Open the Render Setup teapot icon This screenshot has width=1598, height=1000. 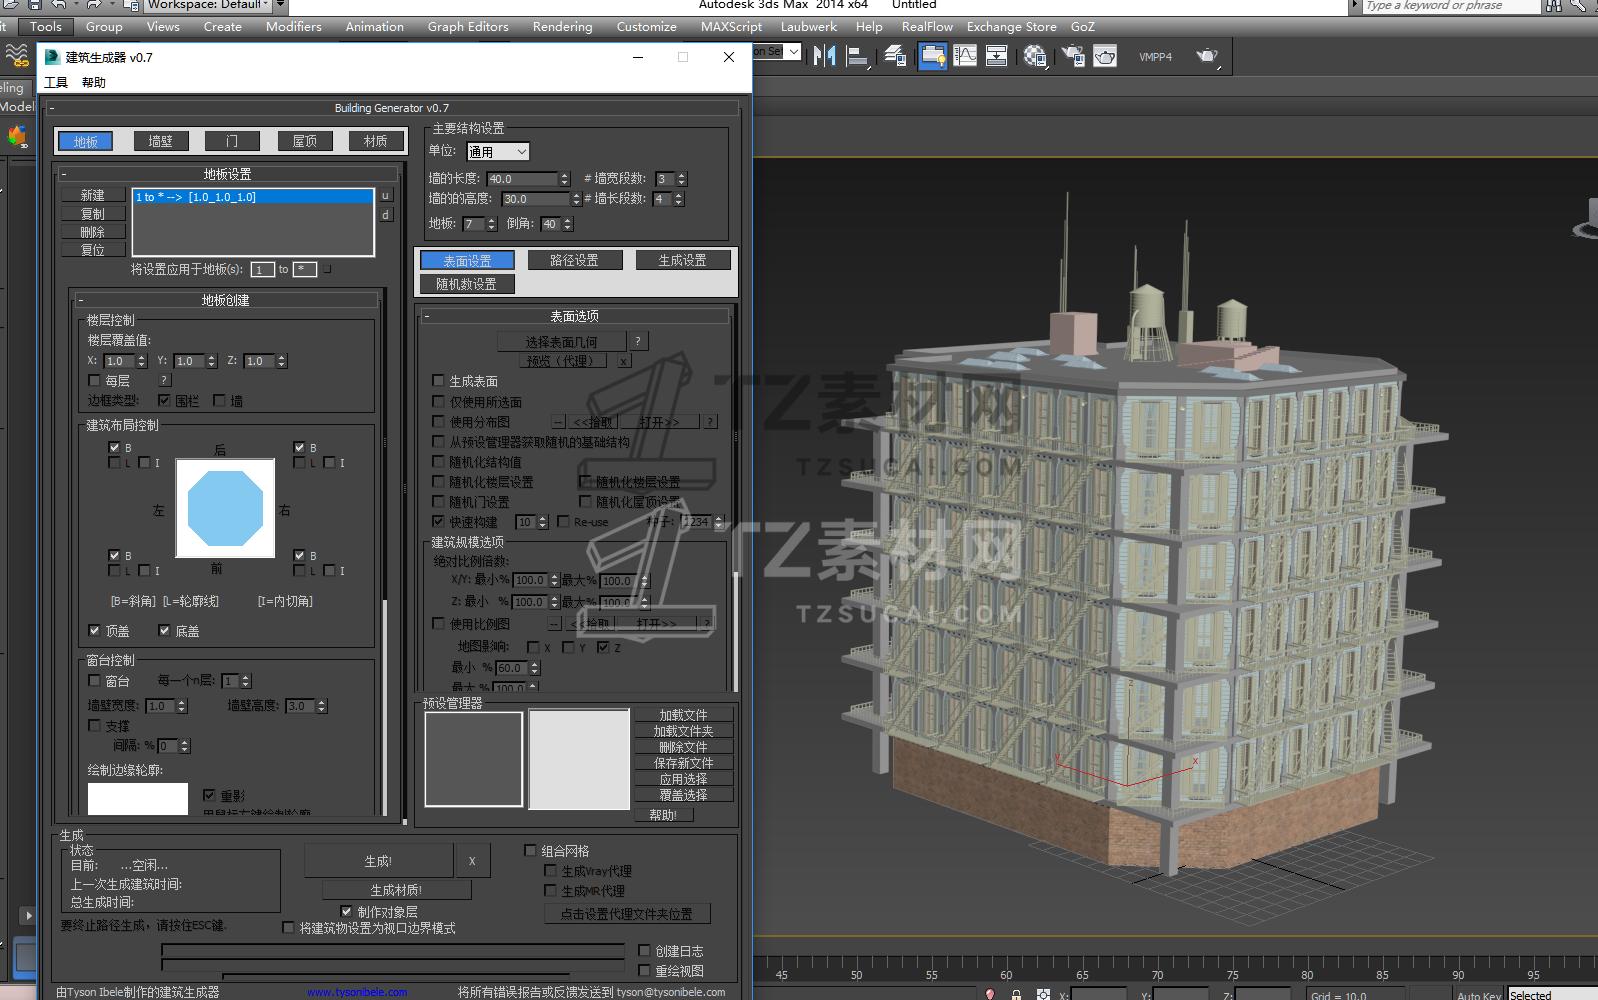pos(1073,57)
